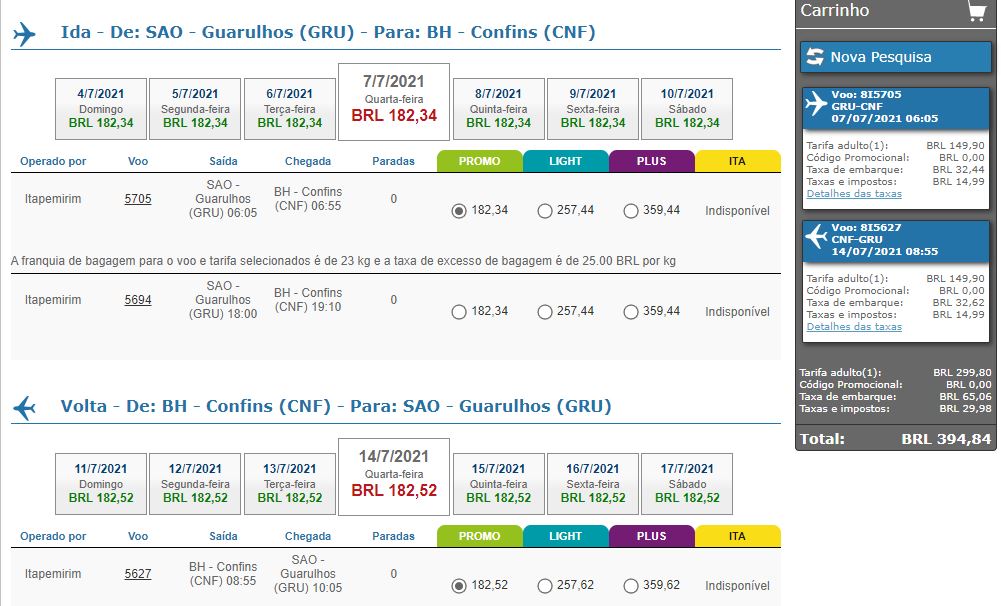Choose return date 12/7/2021 Segunda-feira
The height and width of the screenshot is (606, 1001).
coord(195,483)
